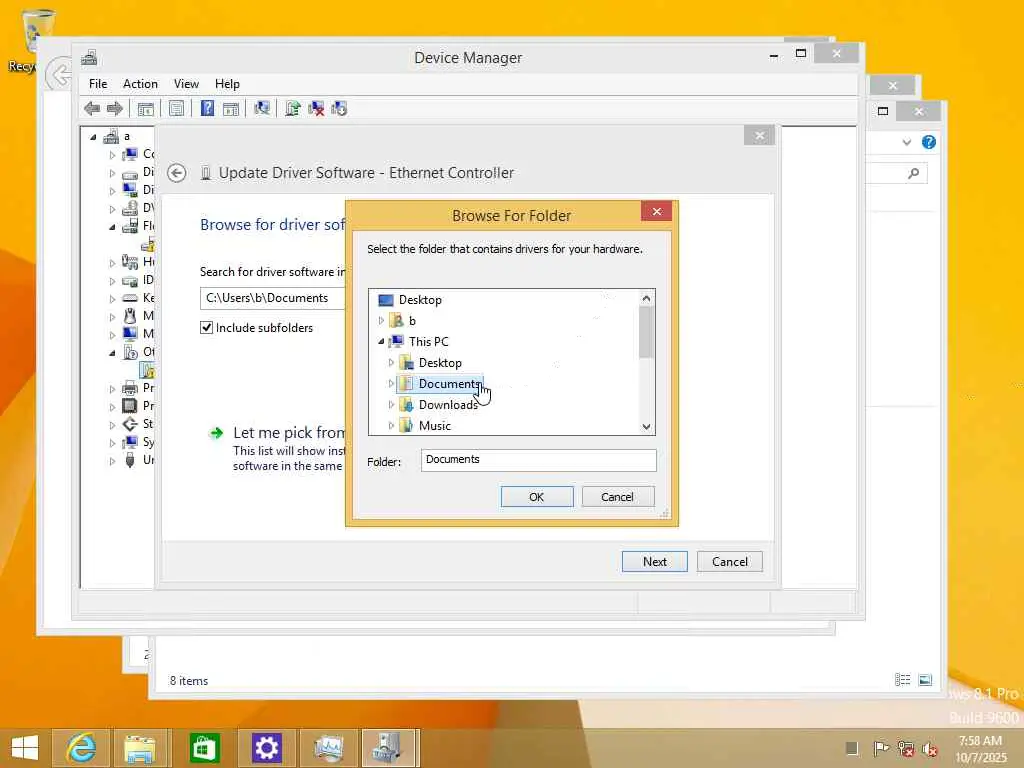The height and width of the screenshot is (768, 1024).
Task: Select the USB controllers plug icon
Action: pos(130,460)
